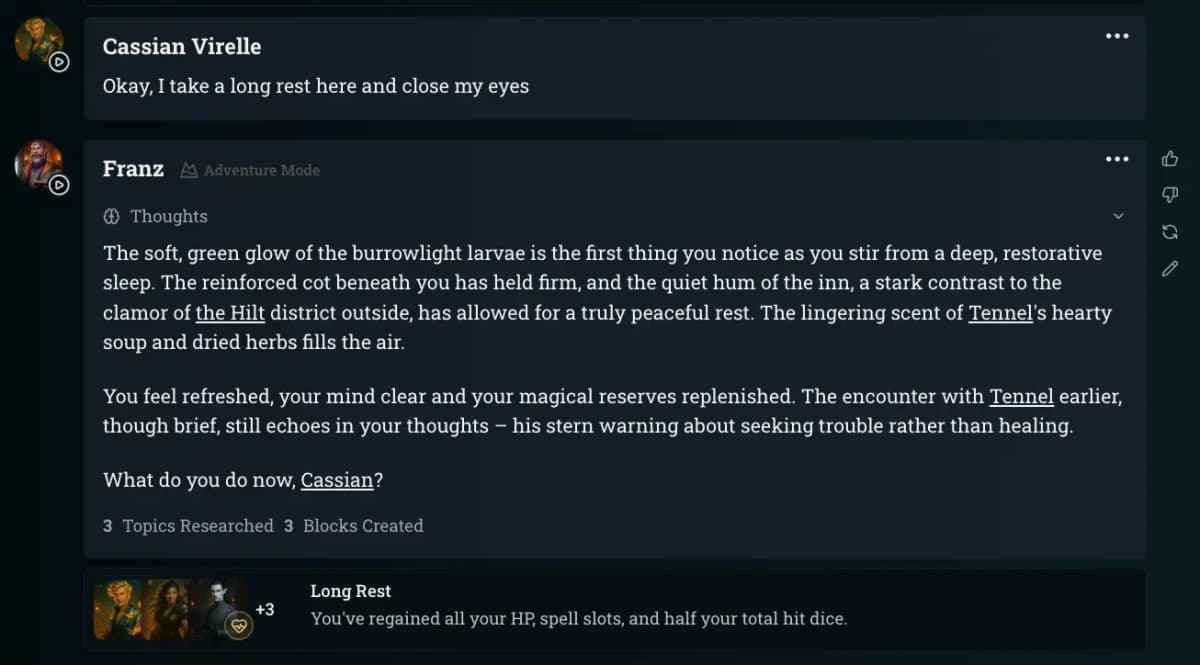Play audio on Cassian Virelle's avatar
The image size is (1200, 665).
[59, 62]
